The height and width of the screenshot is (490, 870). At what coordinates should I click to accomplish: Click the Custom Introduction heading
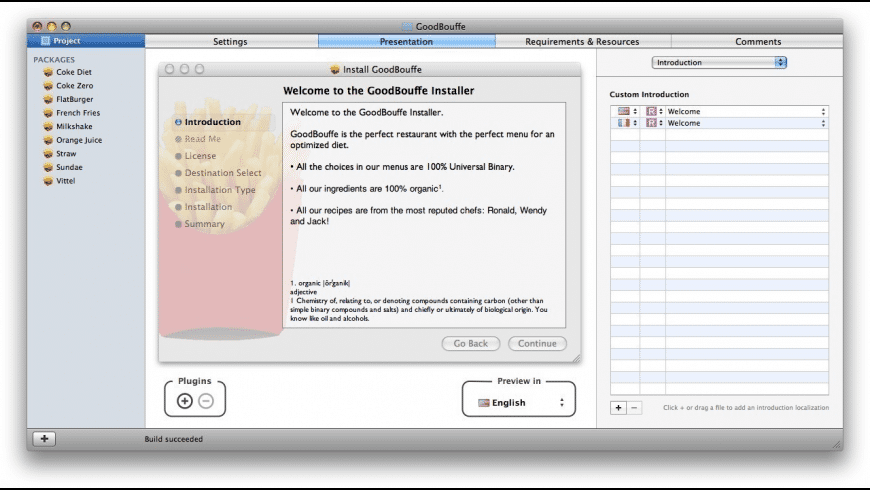click(649, 94)
